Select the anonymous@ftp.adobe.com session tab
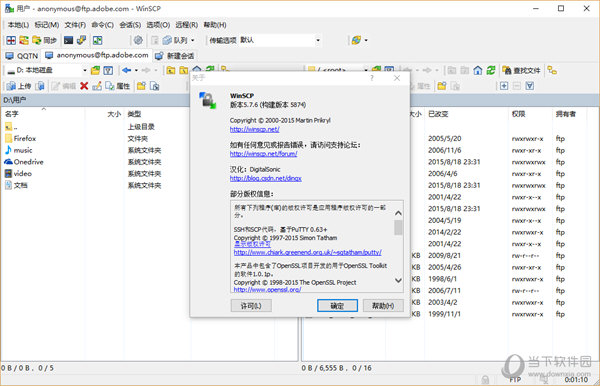Viewport: 600px width, 386px height. (x=97, y=55)
